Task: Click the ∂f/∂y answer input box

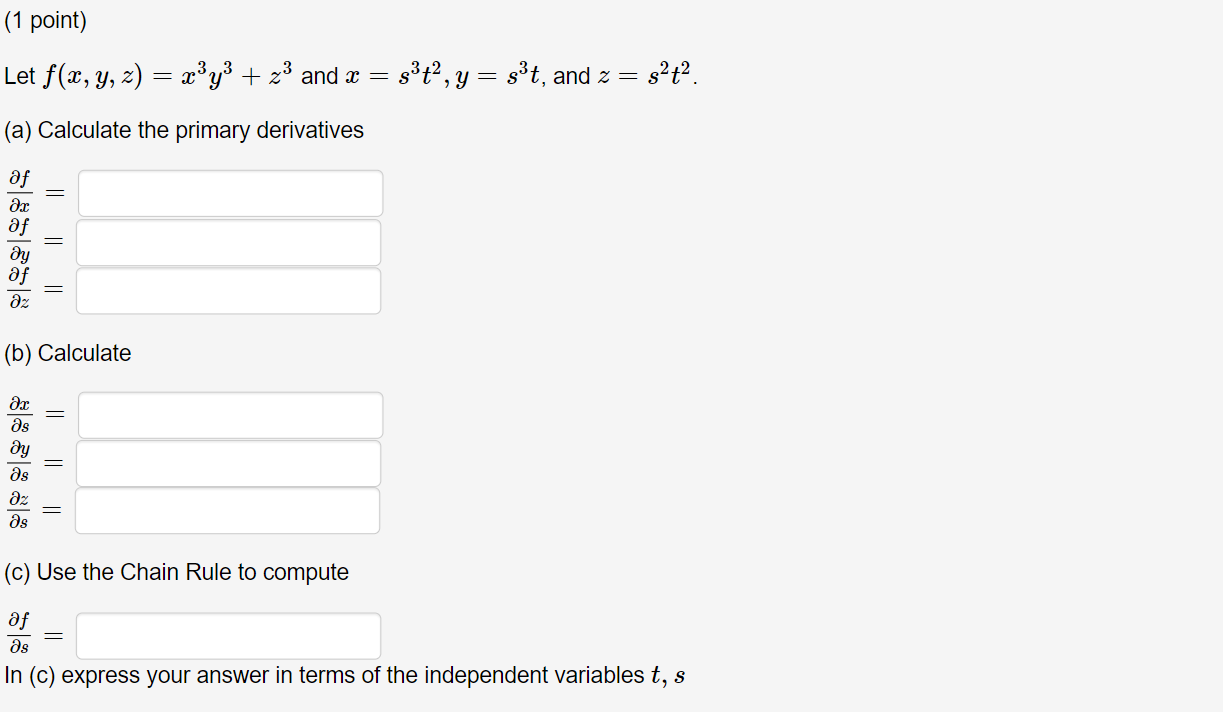Action: [x=230, y=242]
